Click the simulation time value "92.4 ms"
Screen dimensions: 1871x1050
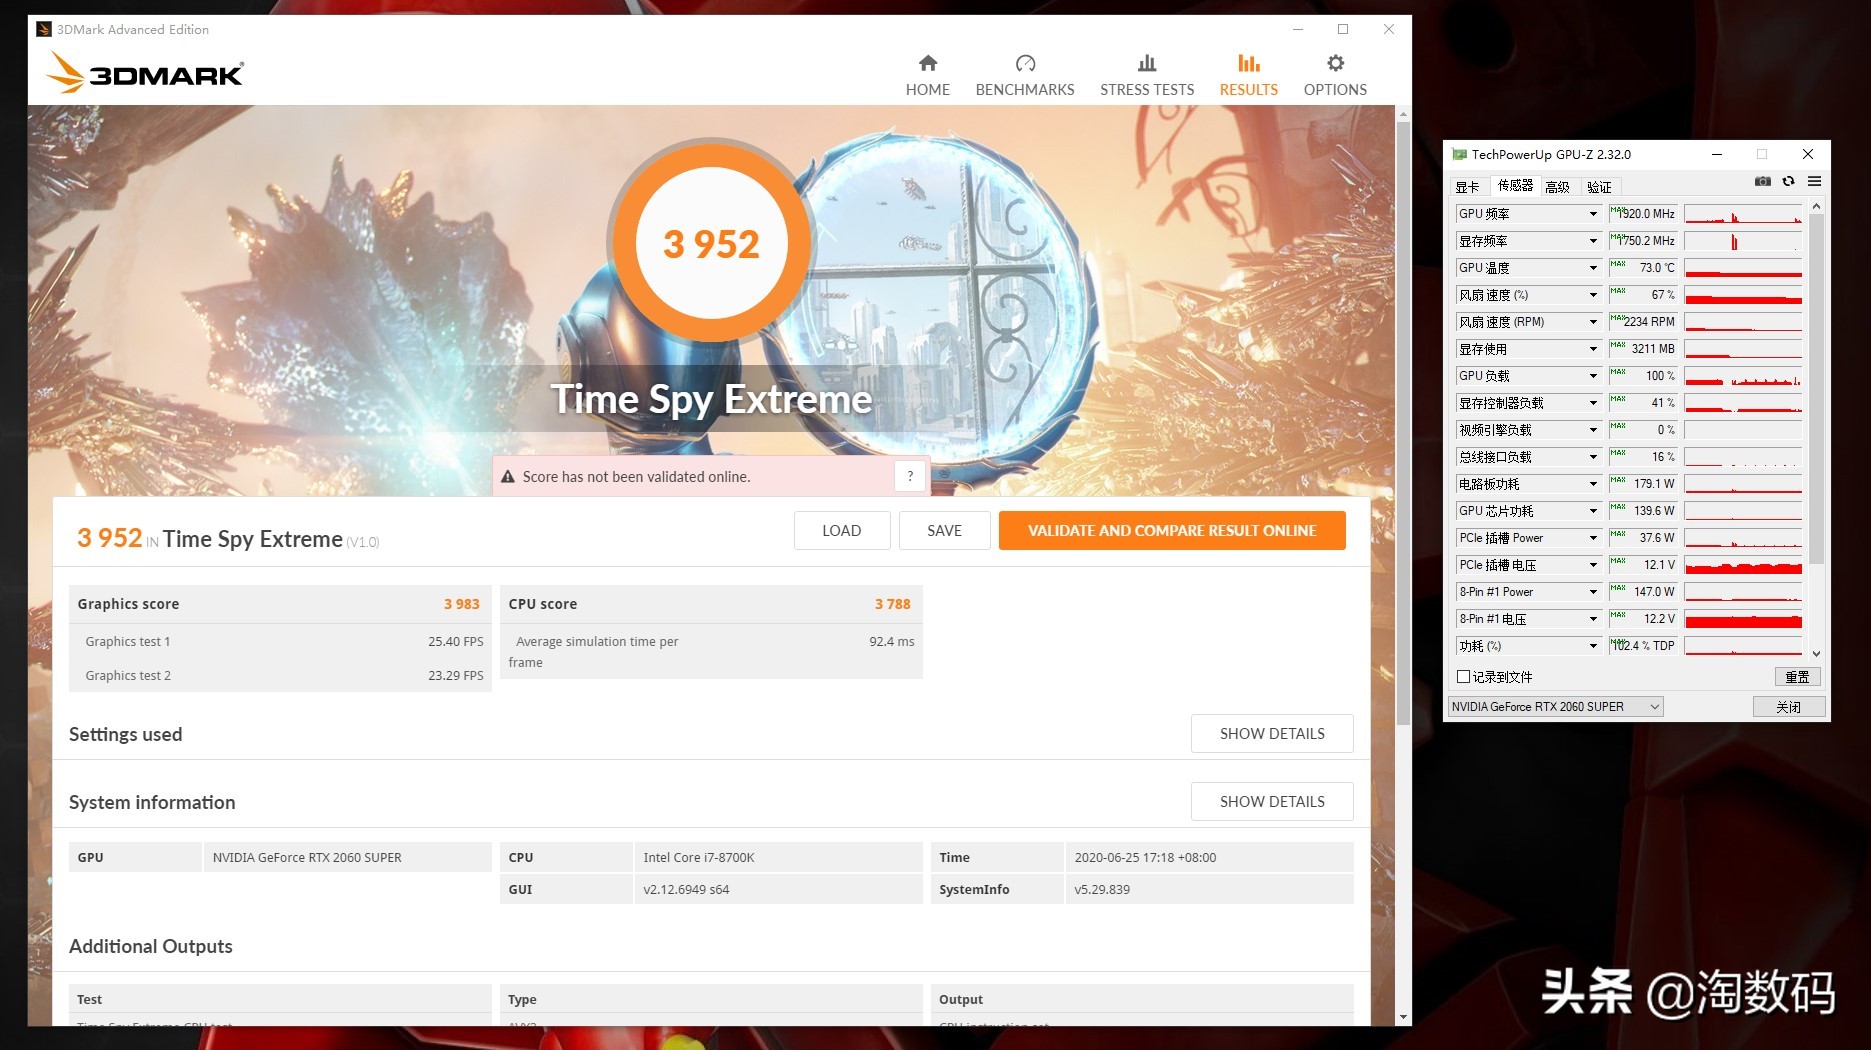(892, 642)
